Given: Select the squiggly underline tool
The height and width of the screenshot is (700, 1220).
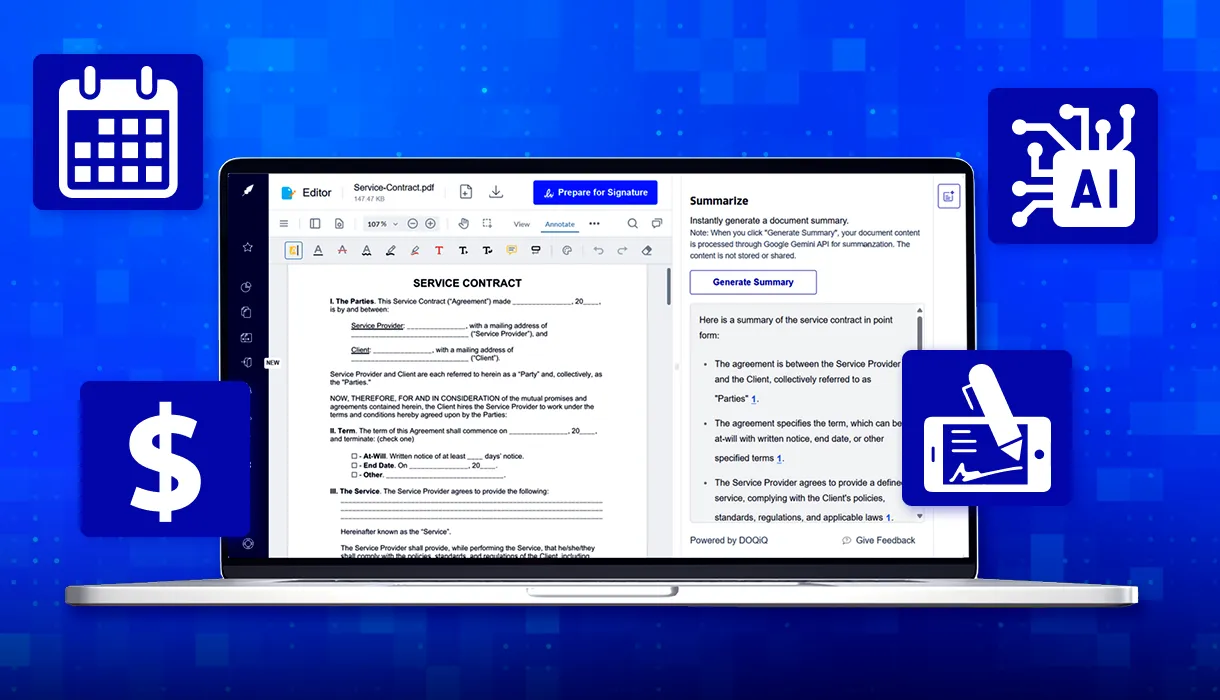Looking at the screenshot, I should pyautogui.click(x=366, y=251).
